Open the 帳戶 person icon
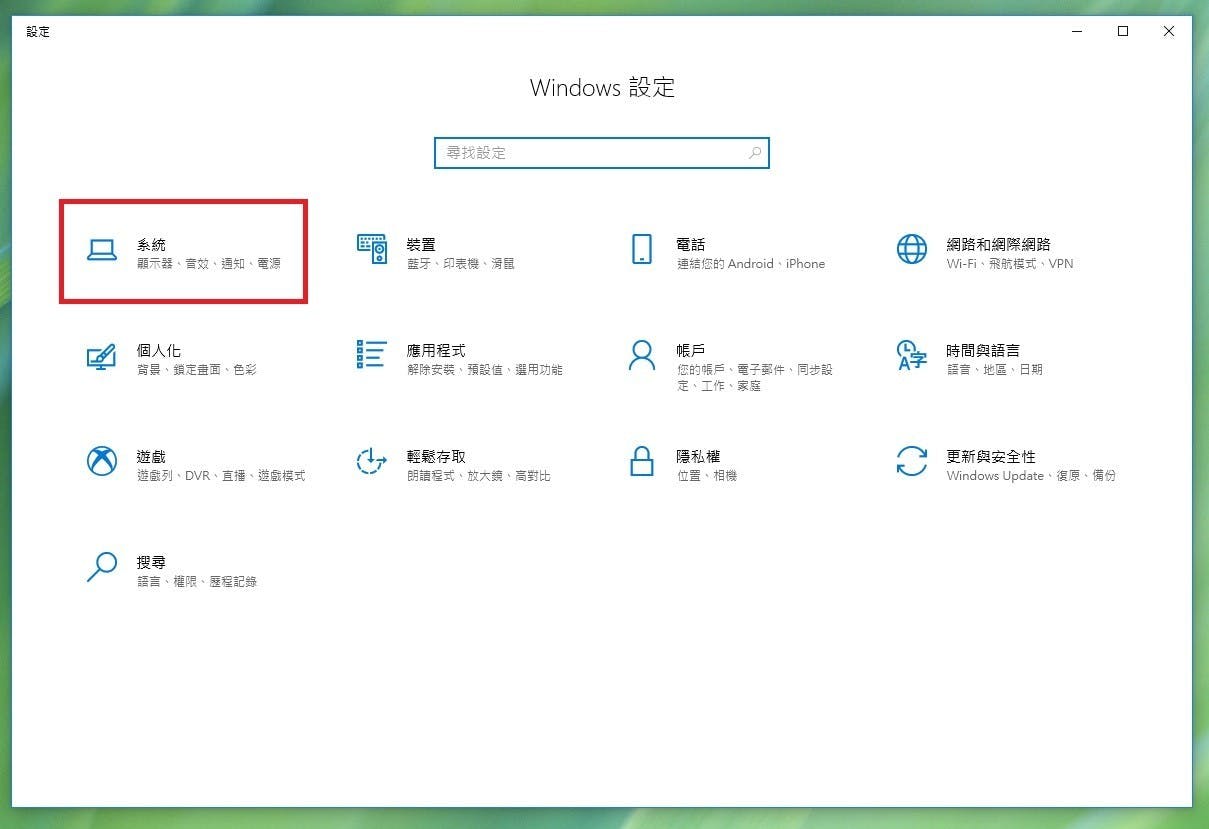Viewport: 1209px width, 829px height. 642,355
